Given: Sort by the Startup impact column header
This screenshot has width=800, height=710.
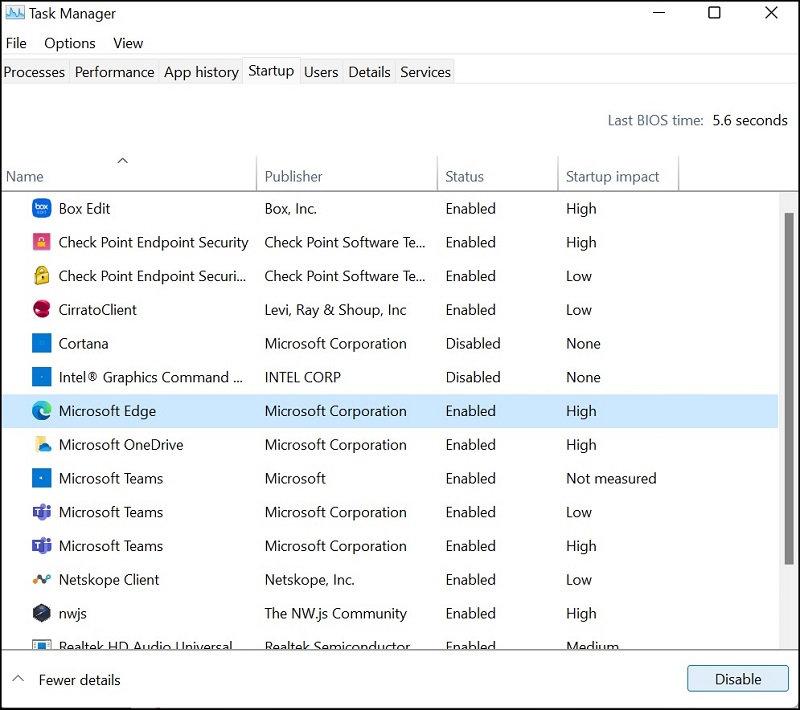Looking at the screenshot, I should click(x=618, y=173).
